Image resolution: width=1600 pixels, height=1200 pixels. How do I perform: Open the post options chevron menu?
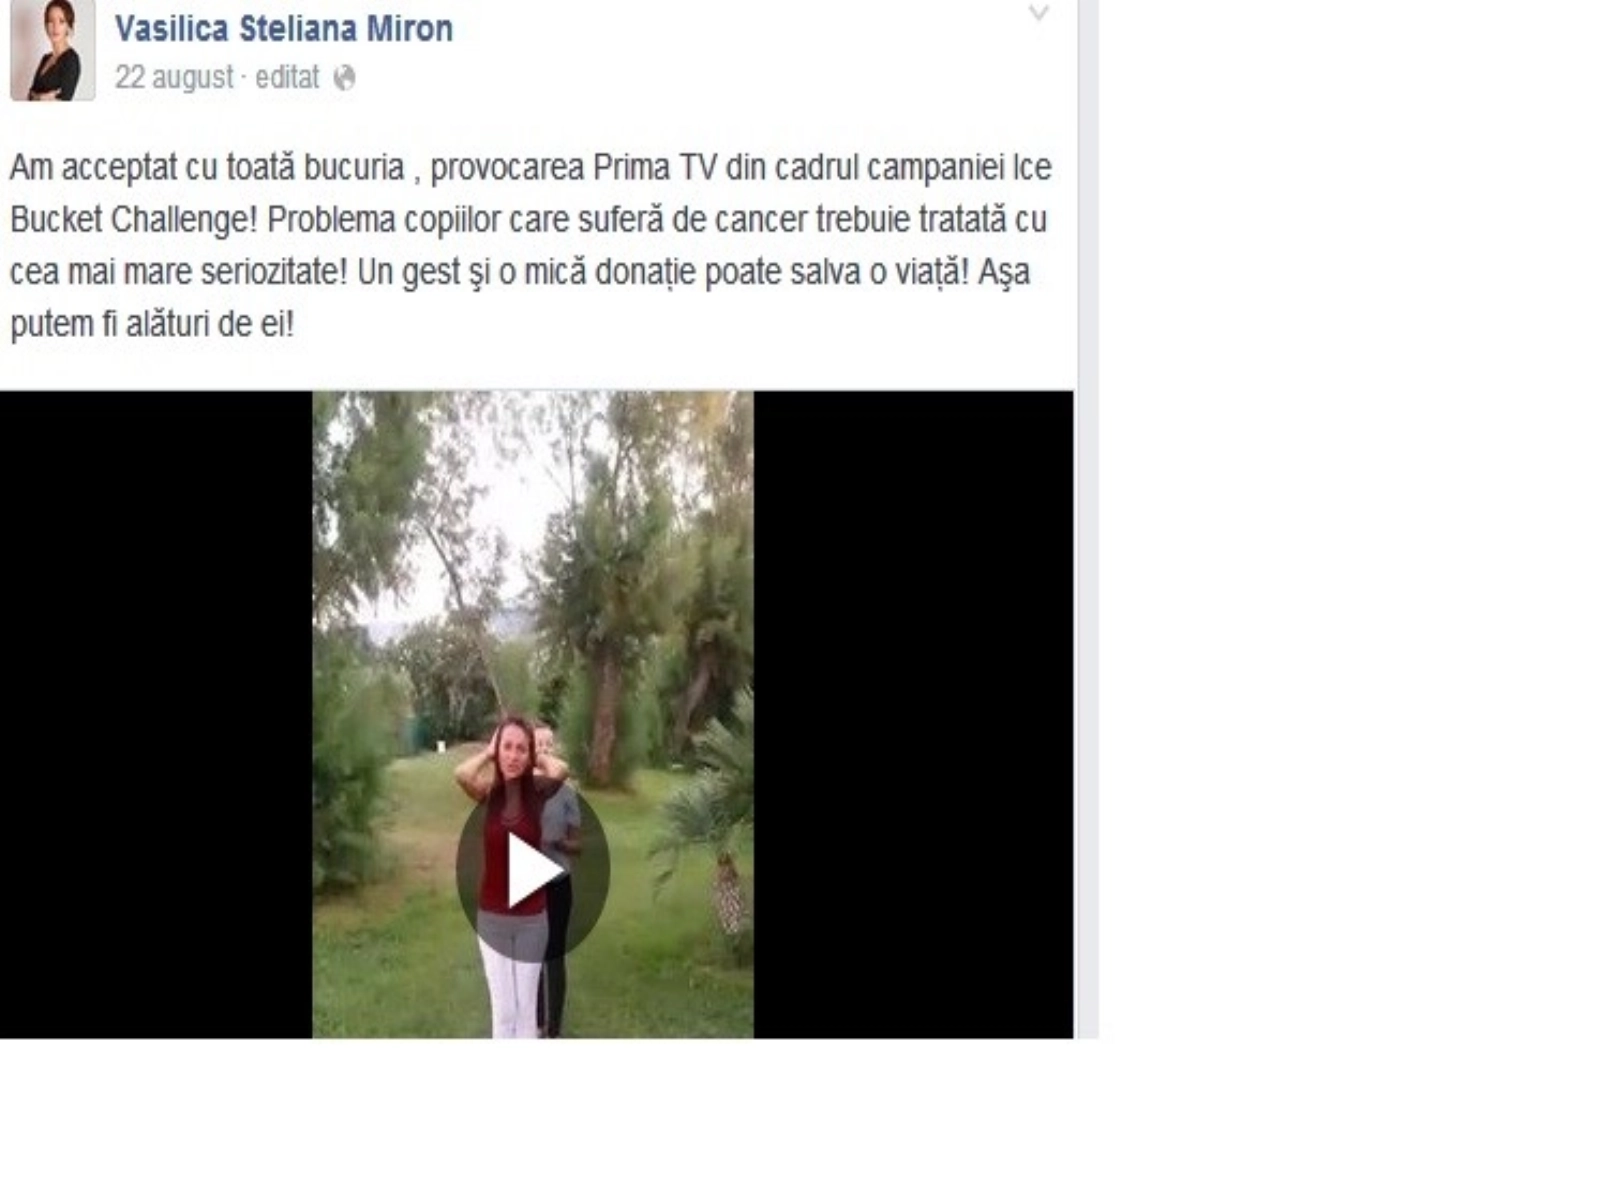tap(1039, 14)
